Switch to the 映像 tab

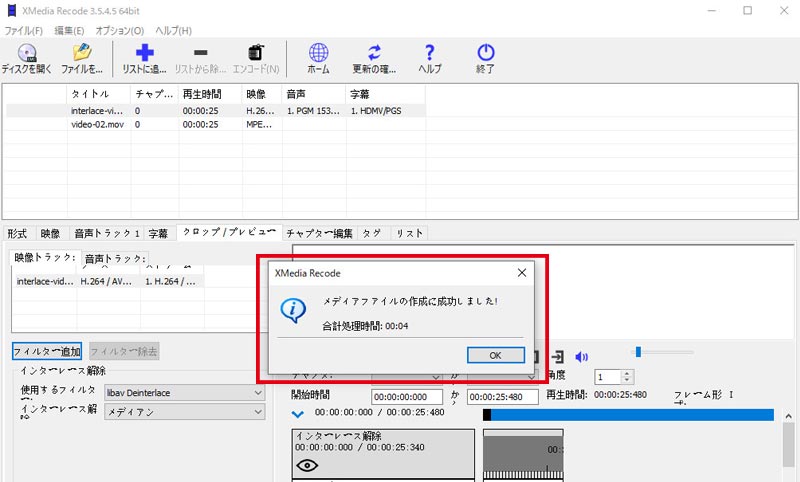pos(50,234)
